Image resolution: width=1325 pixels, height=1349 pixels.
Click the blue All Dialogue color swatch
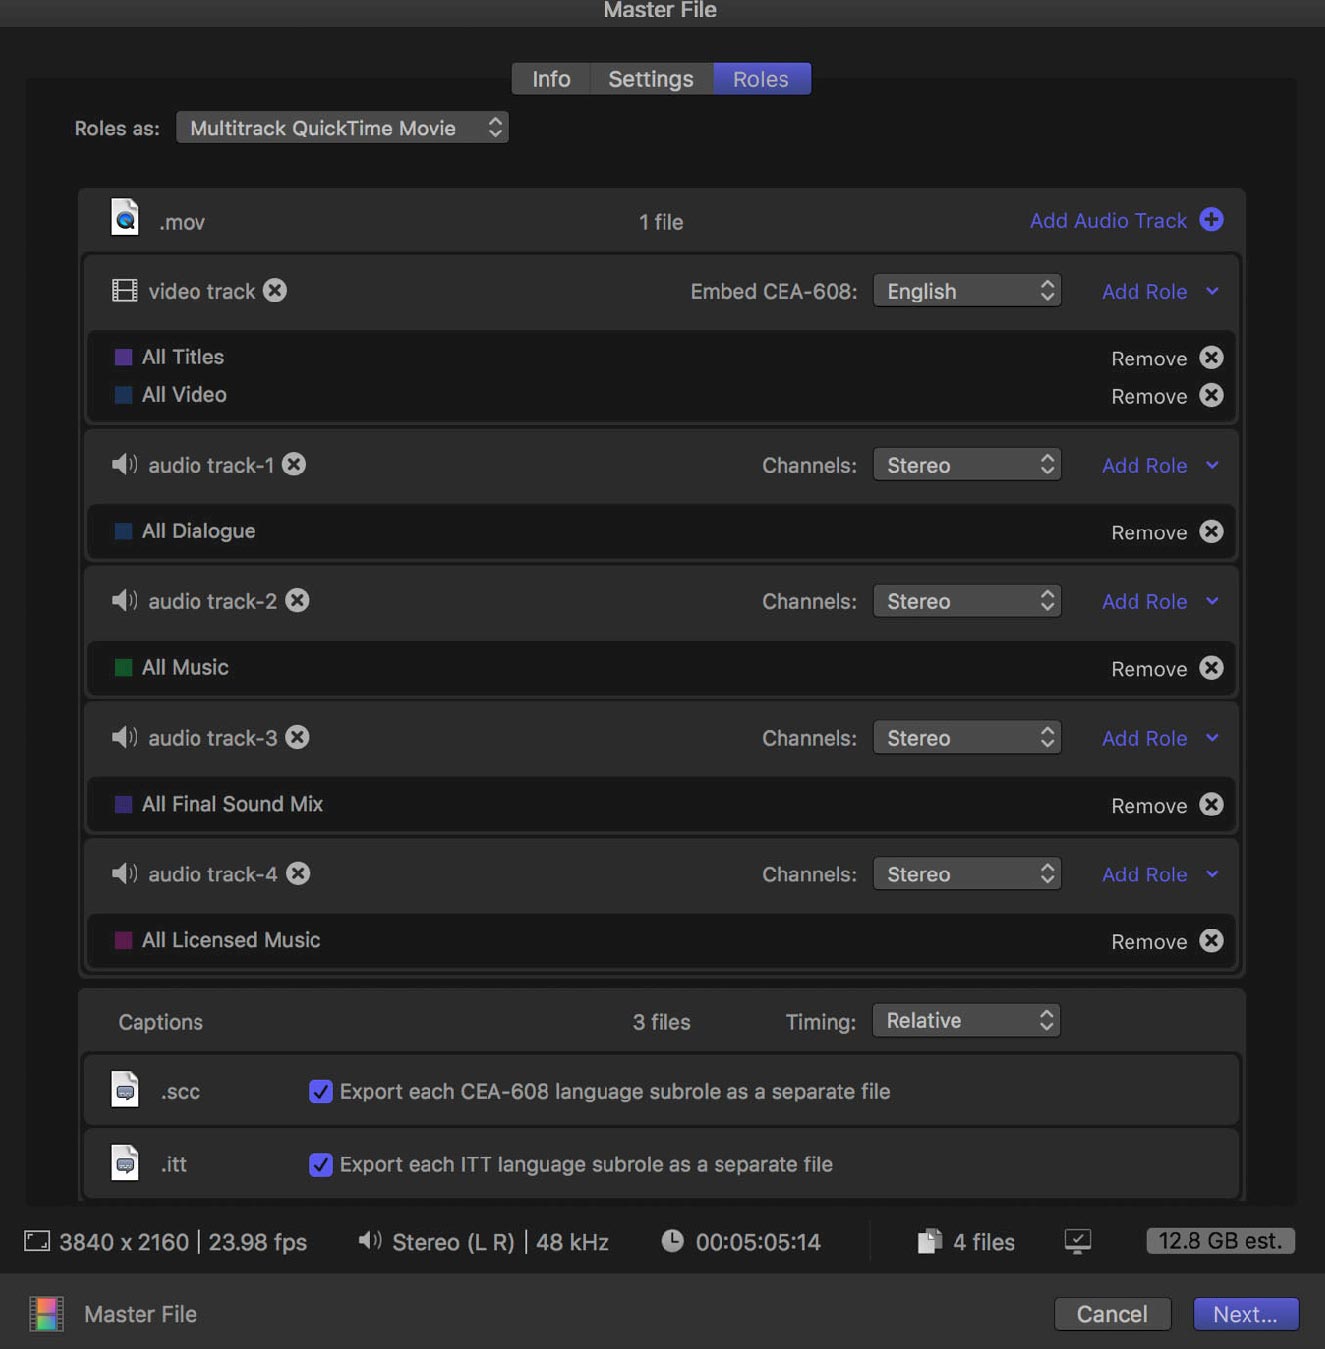(123, 531)
